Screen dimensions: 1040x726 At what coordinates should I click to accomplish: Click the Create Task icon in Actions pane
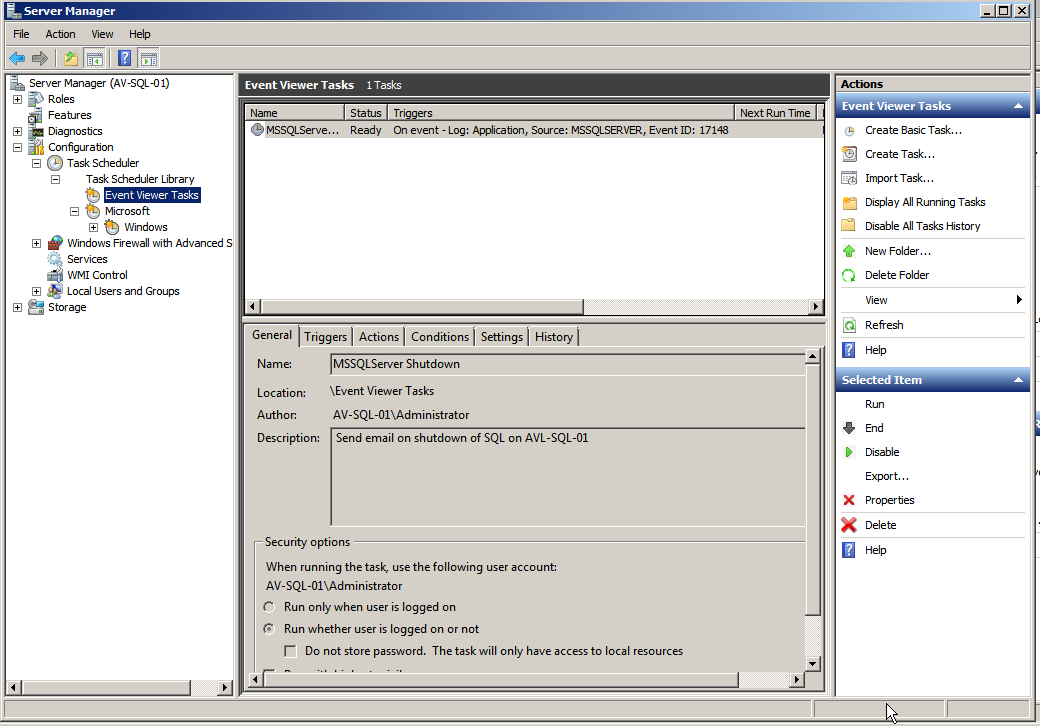[x=849, y=154]
